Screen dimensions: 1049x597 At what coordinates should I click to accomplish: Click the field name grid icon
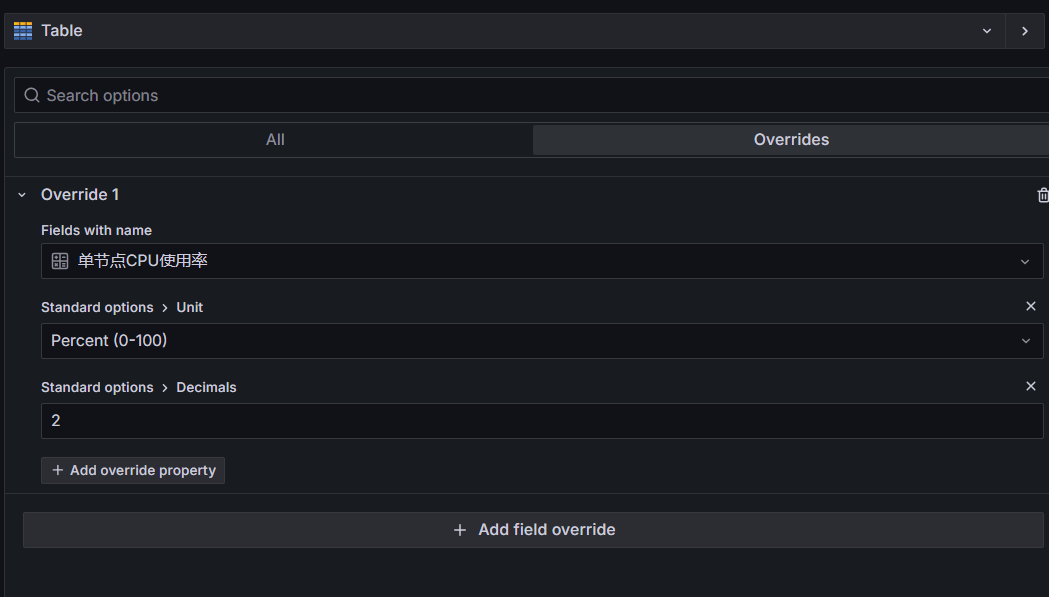(60, 261)
